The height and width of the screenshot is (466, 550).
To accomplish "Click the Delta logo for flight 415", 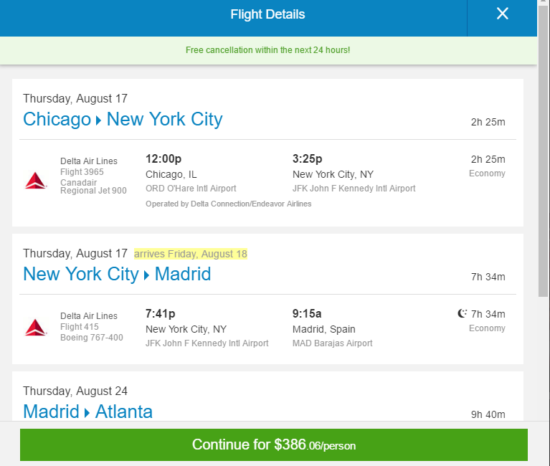I will [x=35, y=327].
